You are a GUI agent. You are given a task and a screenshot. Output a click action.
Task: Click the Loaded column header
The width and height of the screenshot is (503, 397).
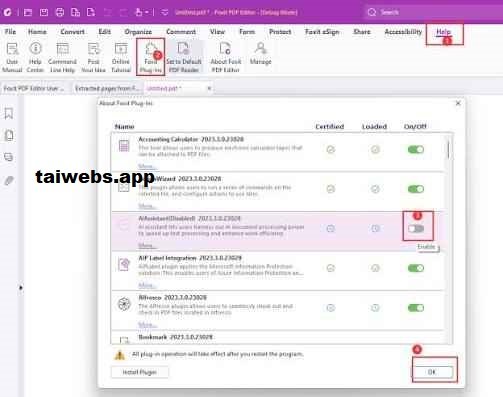click(374, 126)
